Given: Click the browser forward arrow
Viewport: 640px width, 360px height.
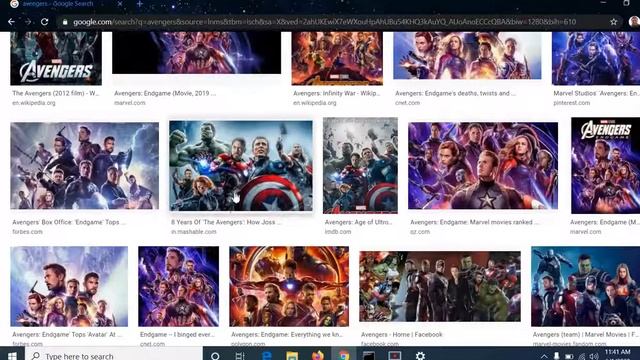Looking at the screenshot, I should click(x=28, y=22).
